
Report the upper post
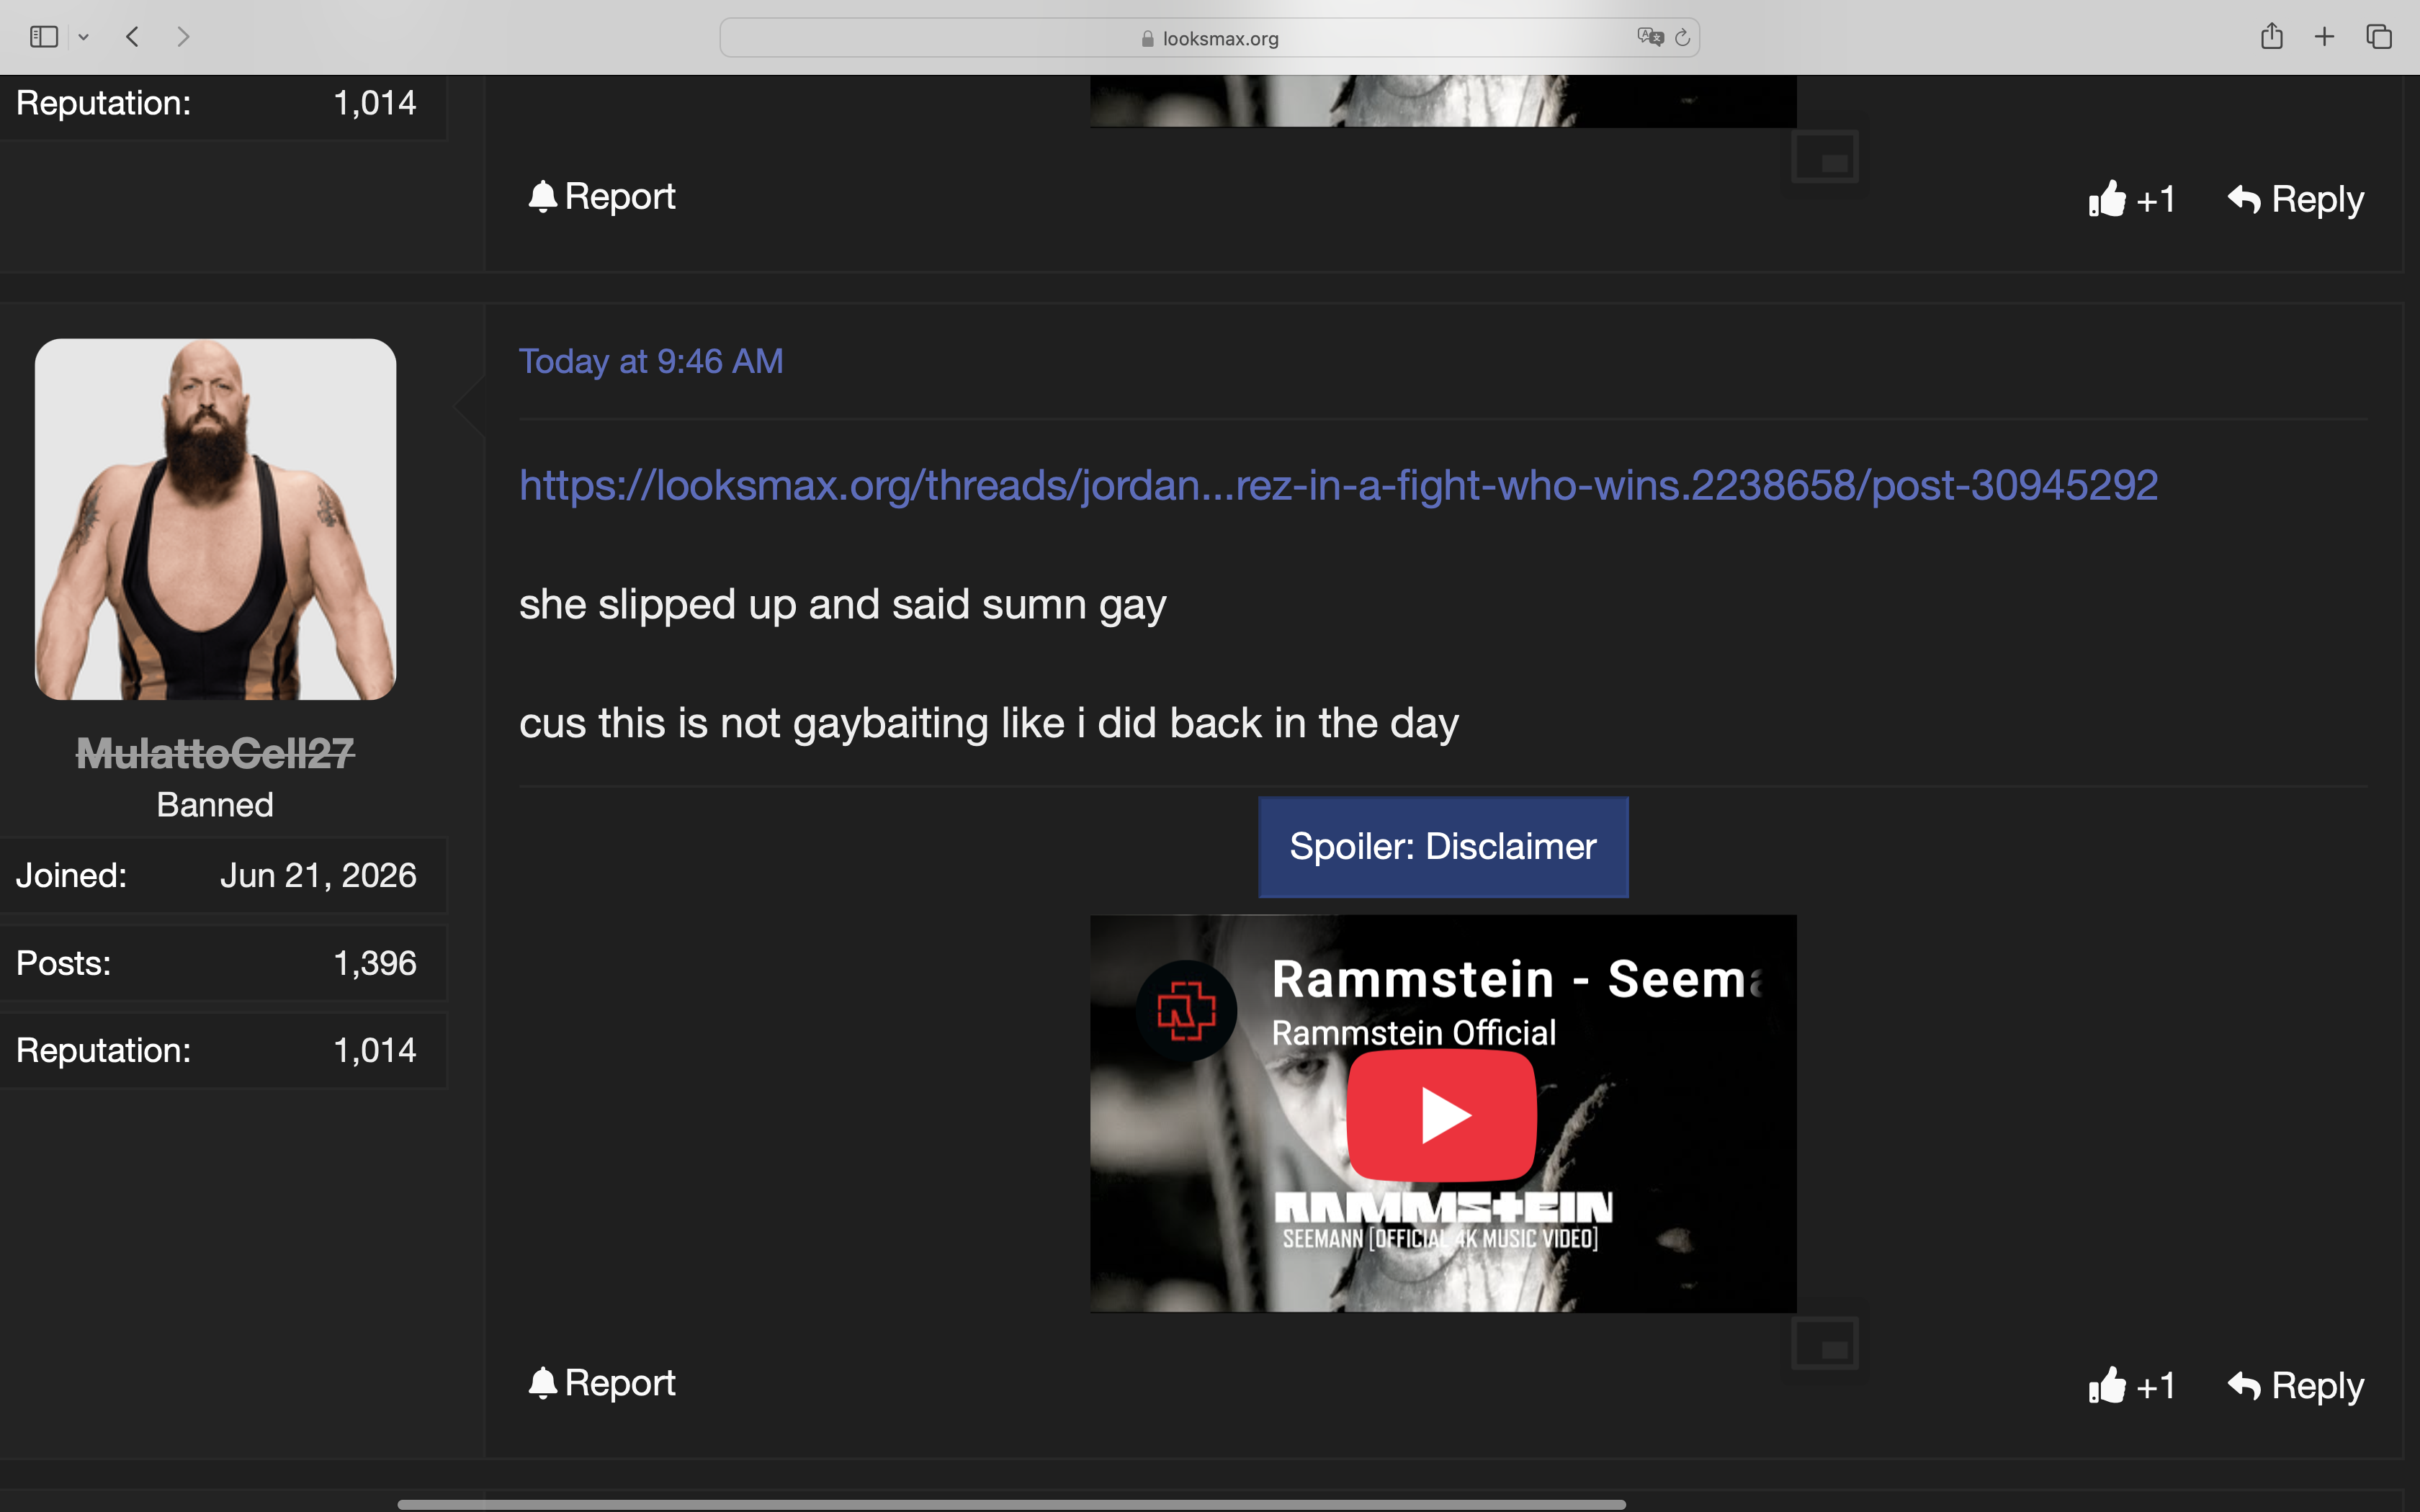point(601,196)
